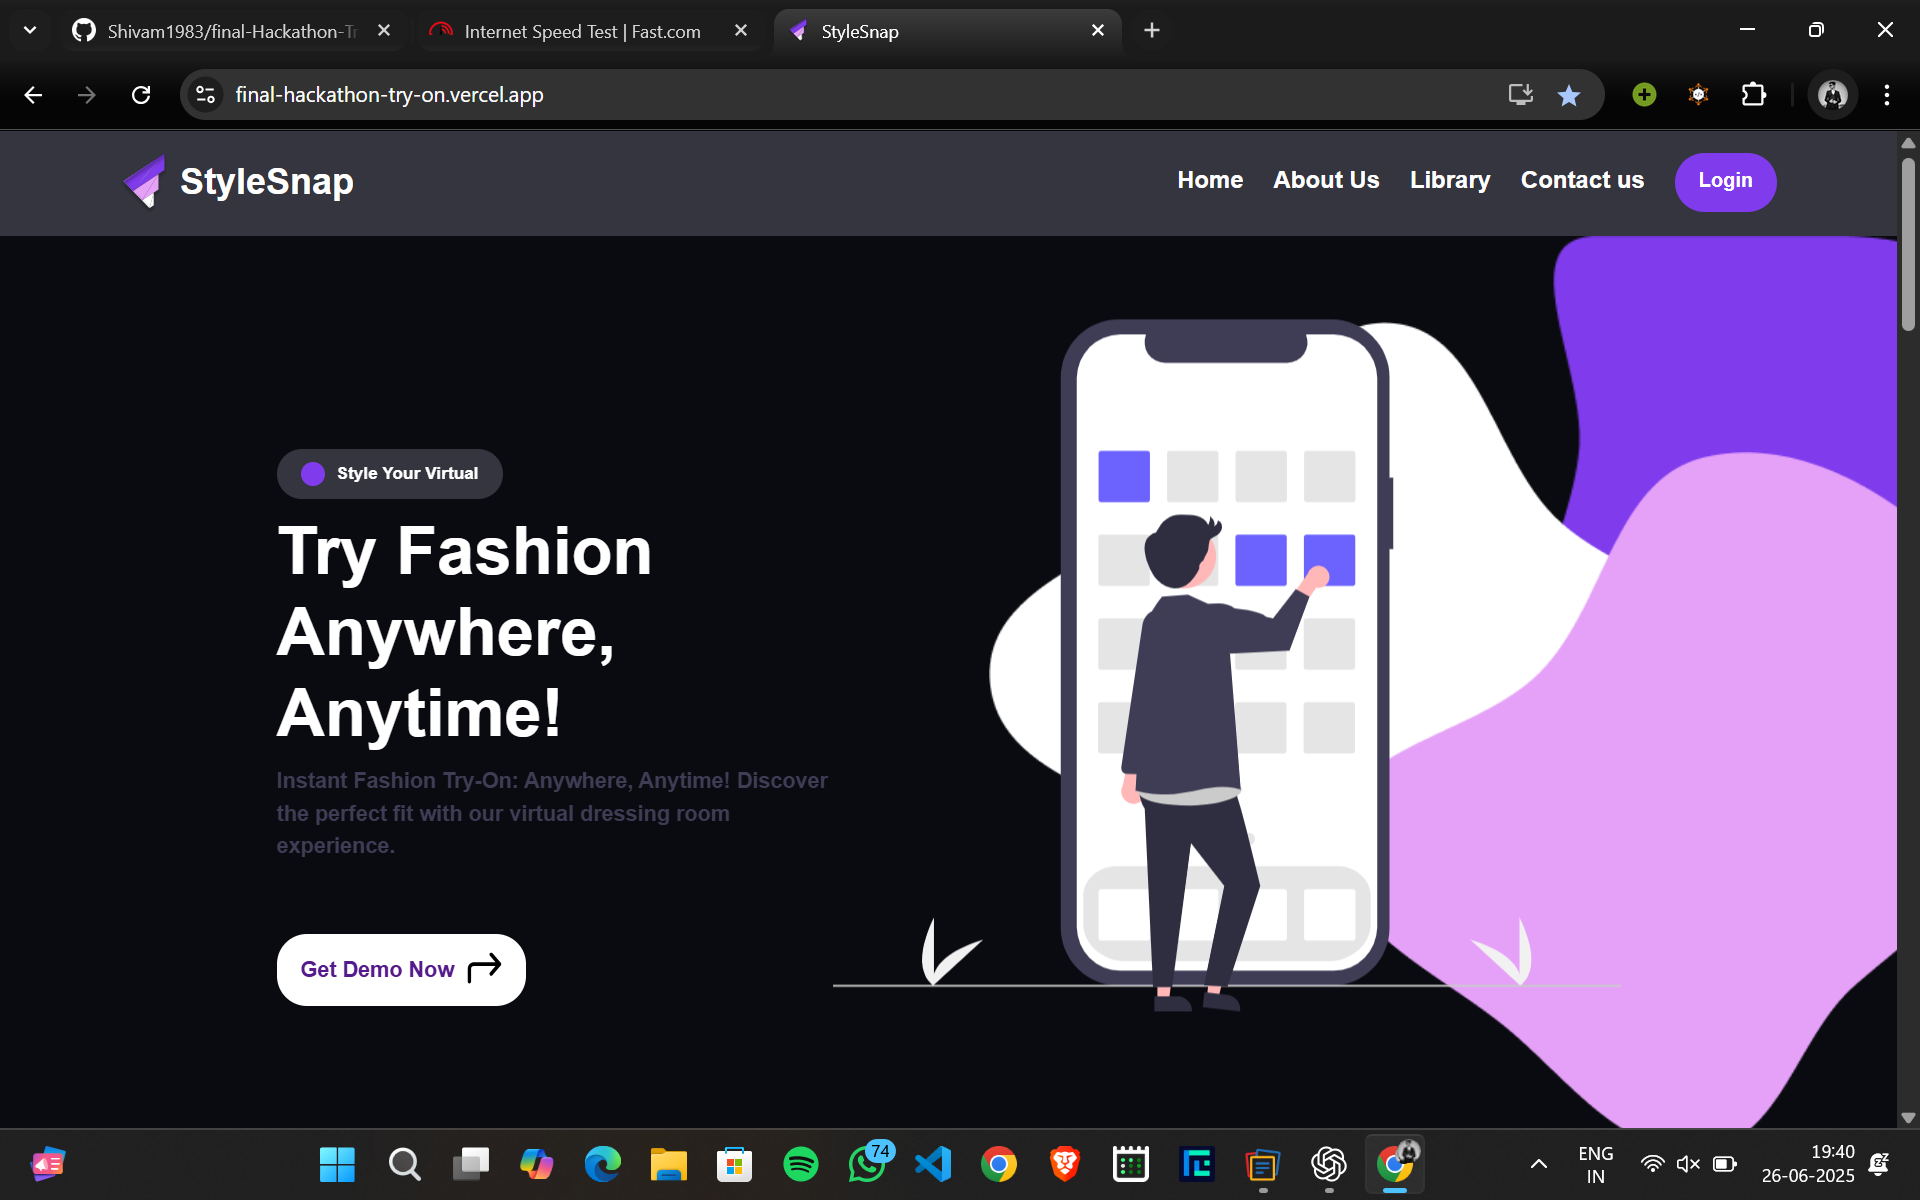View site information icon in address bar
Screen dimensions: 1920x1200
tap(205, 95)
